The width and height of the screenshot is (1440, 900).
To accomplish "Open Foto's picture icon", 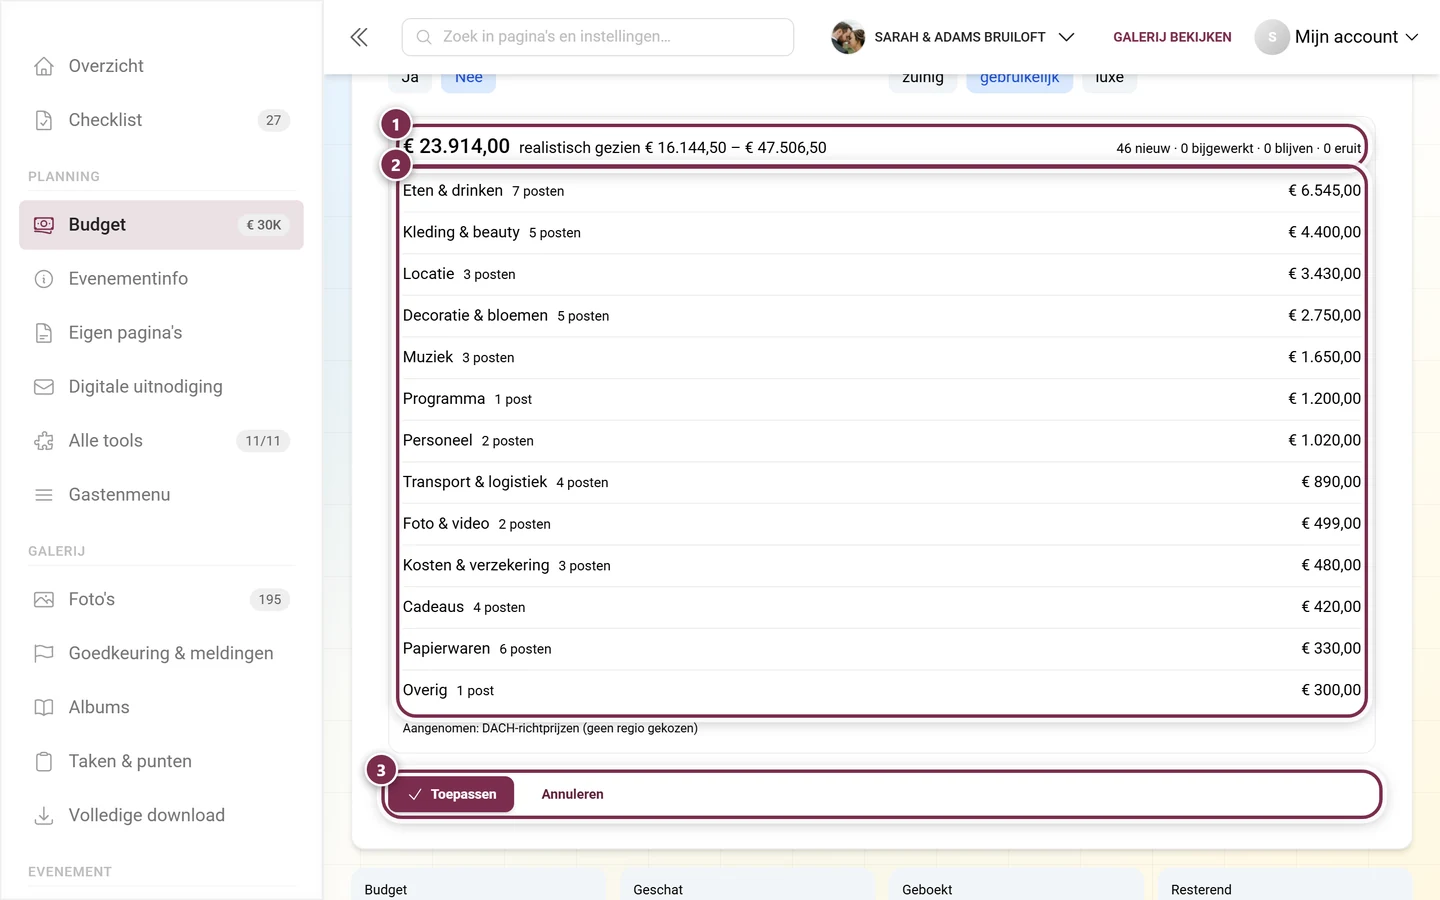I will point(44,600).
